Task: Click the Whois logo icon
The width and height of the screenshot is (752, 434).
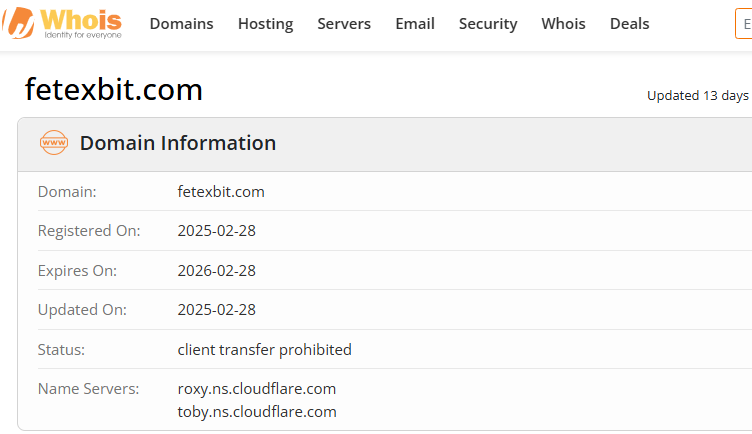Action: (18, 23)
